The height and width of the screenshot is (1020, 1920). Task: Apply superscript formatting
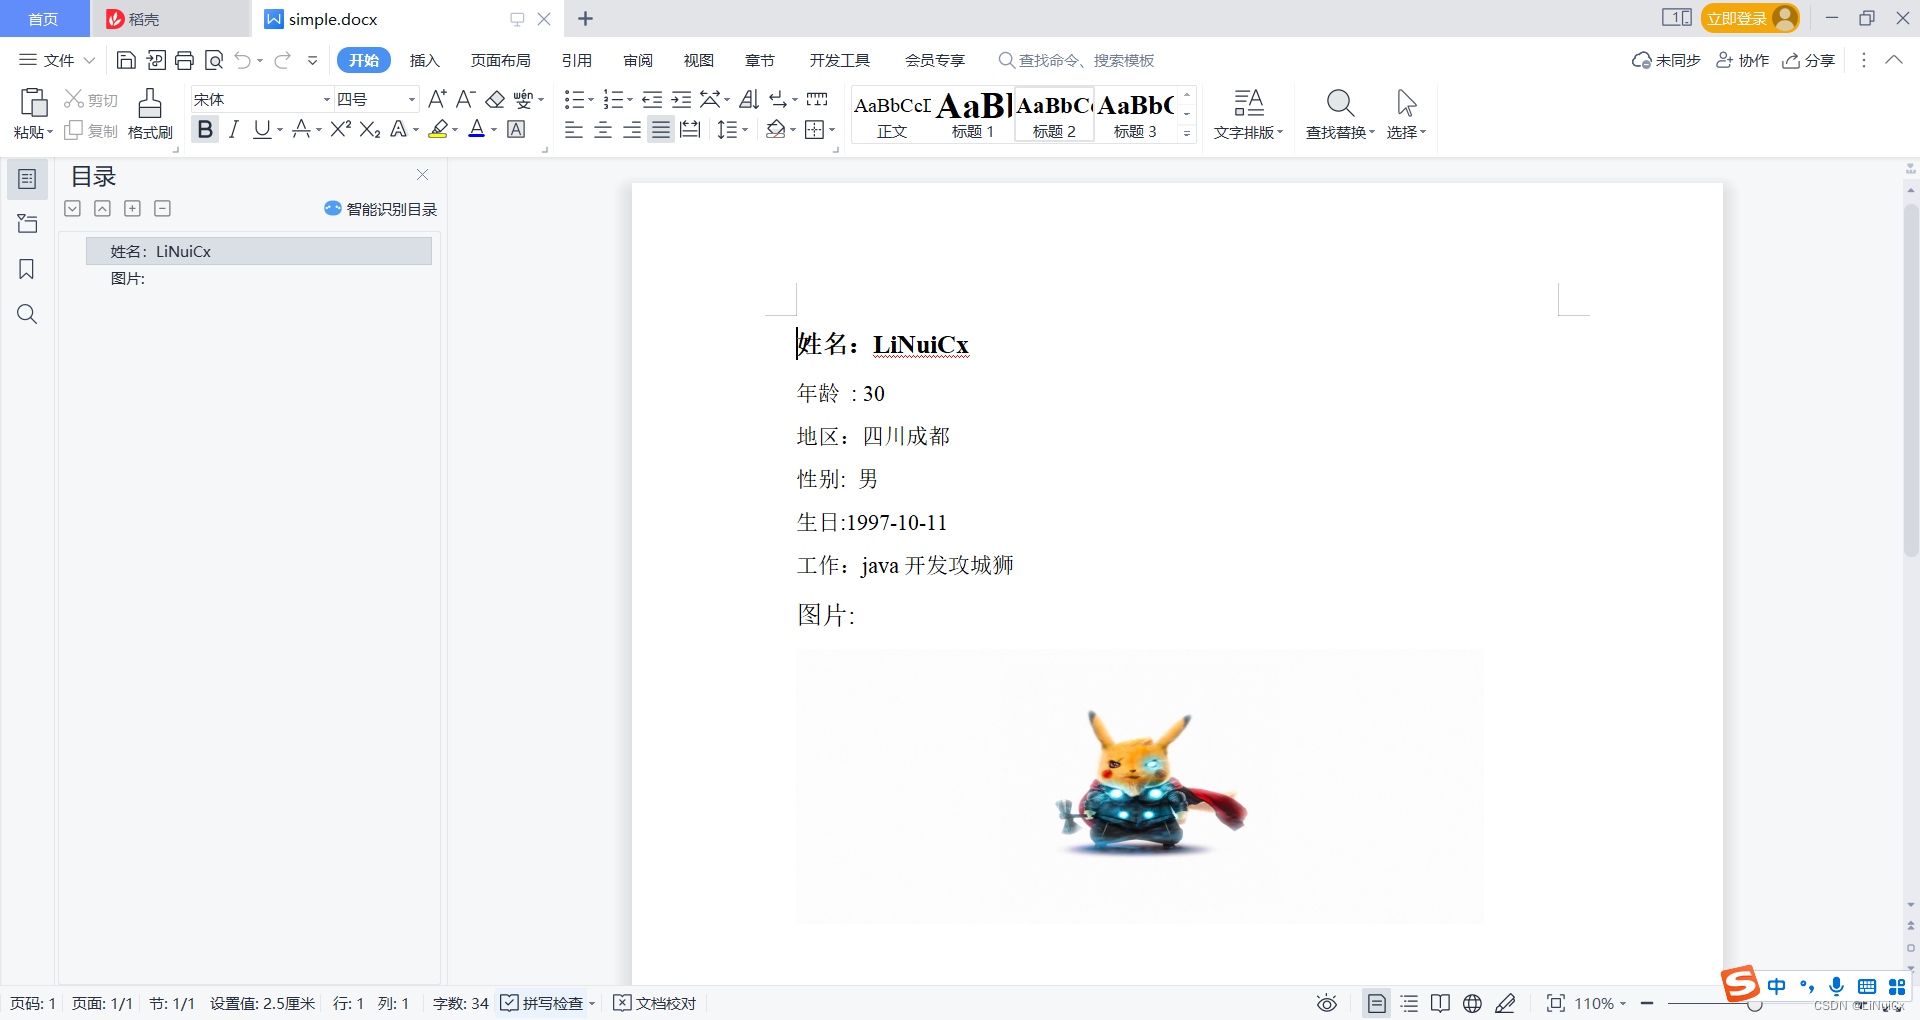coord(340,129)
